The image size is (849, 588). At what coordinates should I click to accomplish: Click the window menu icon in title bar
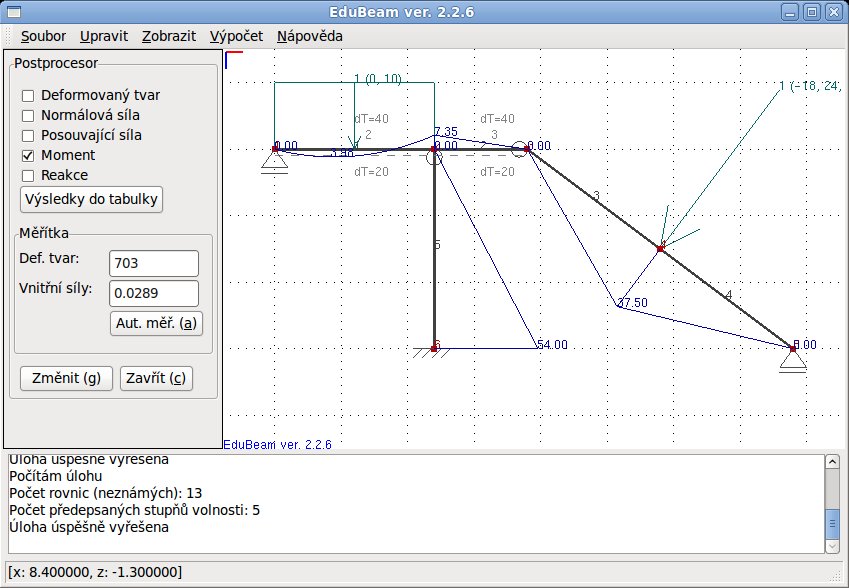pyautogui.click(x=14, y=12)
